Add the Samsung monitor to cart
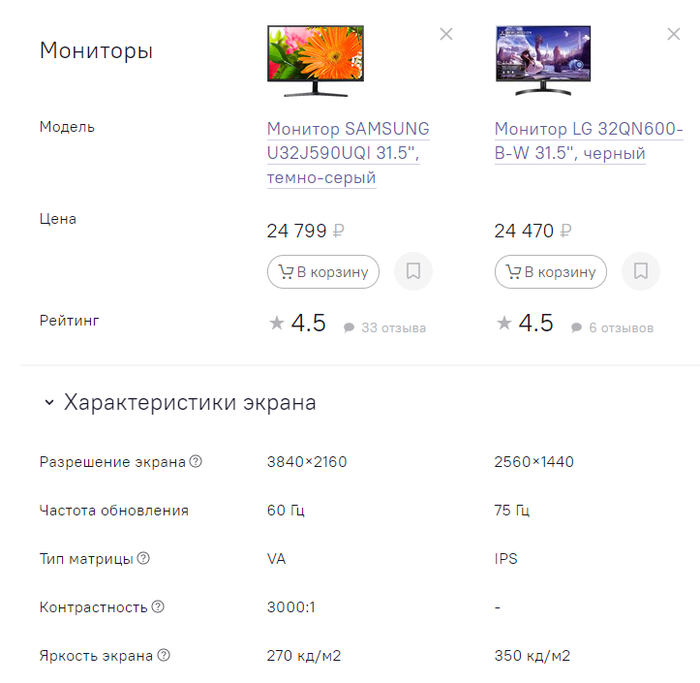 (x=323, y=271)
